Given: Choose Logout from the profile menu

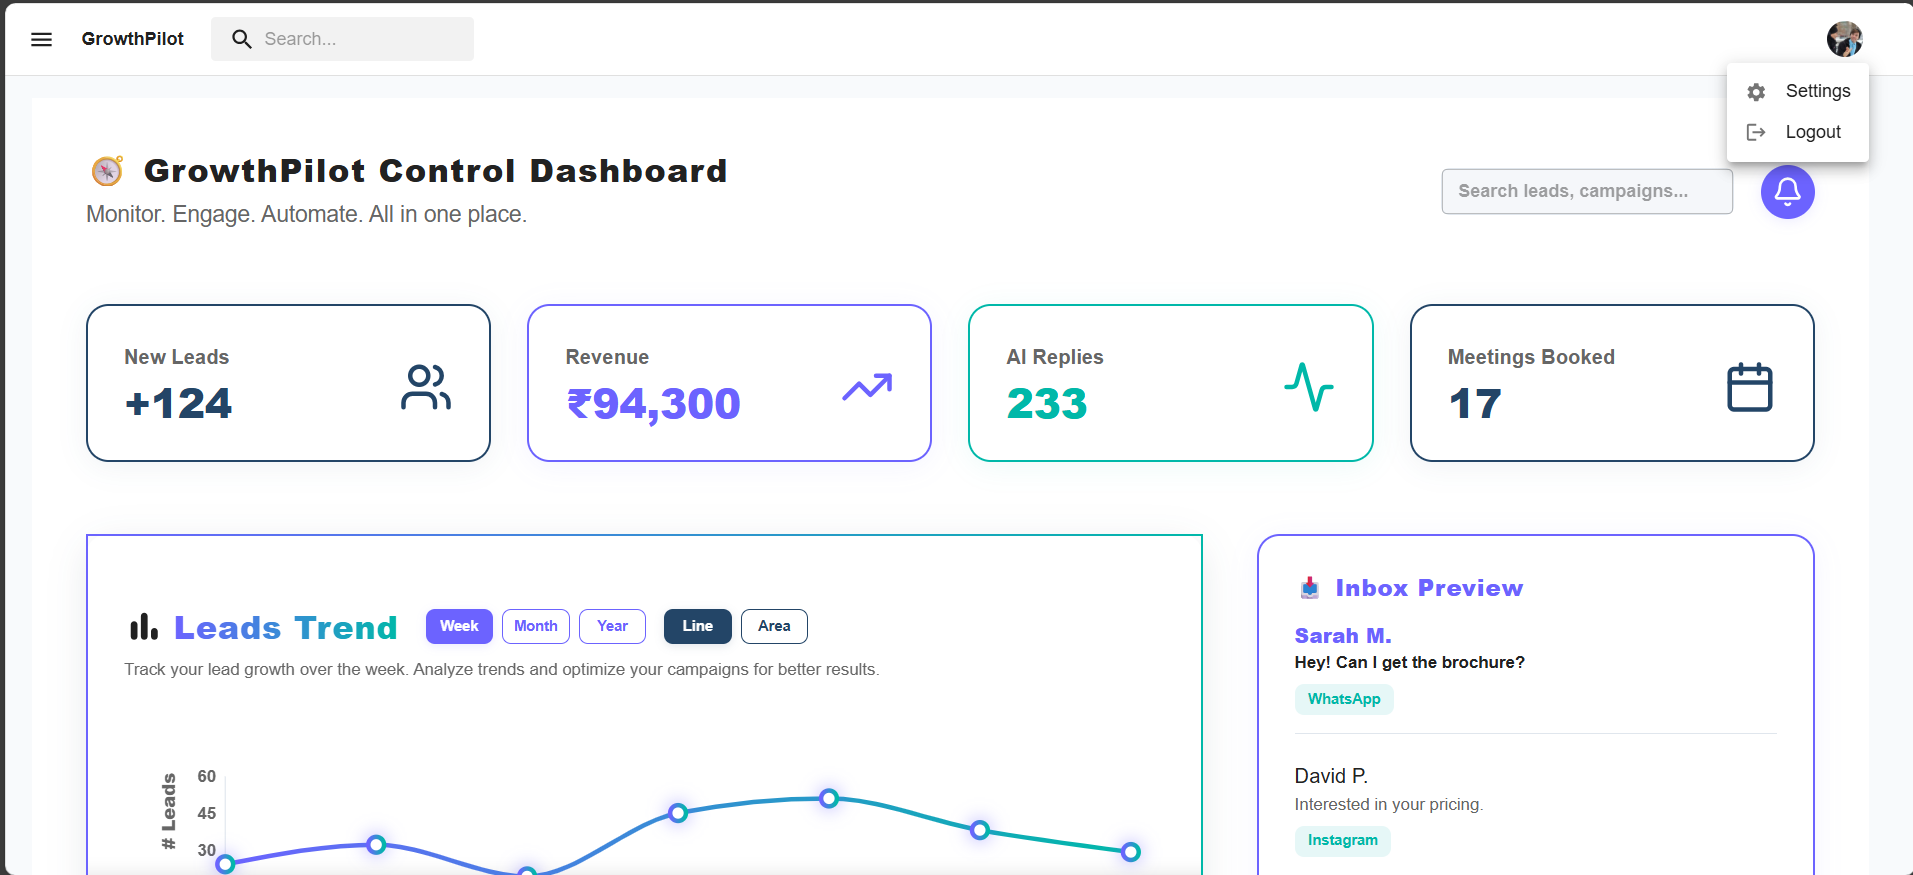Looking at the screenshot, I should click(1797, 132).
